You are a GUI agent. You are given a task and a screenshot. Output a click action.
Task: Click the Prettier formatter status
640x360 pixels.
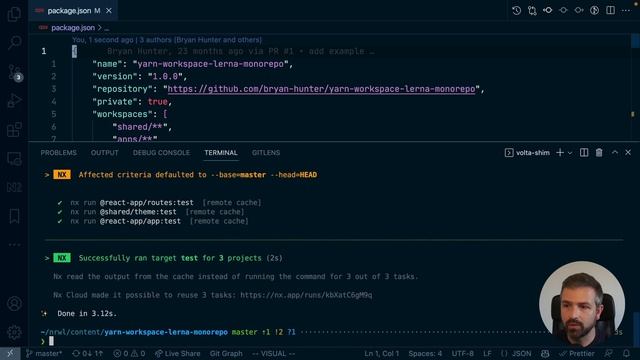577,353
